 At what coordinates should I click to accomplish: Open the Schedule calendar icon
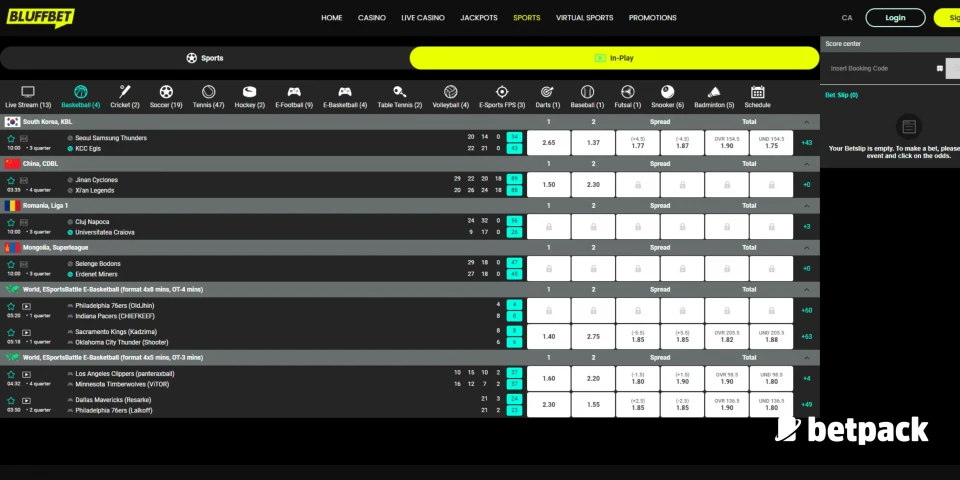pos(757,92)
